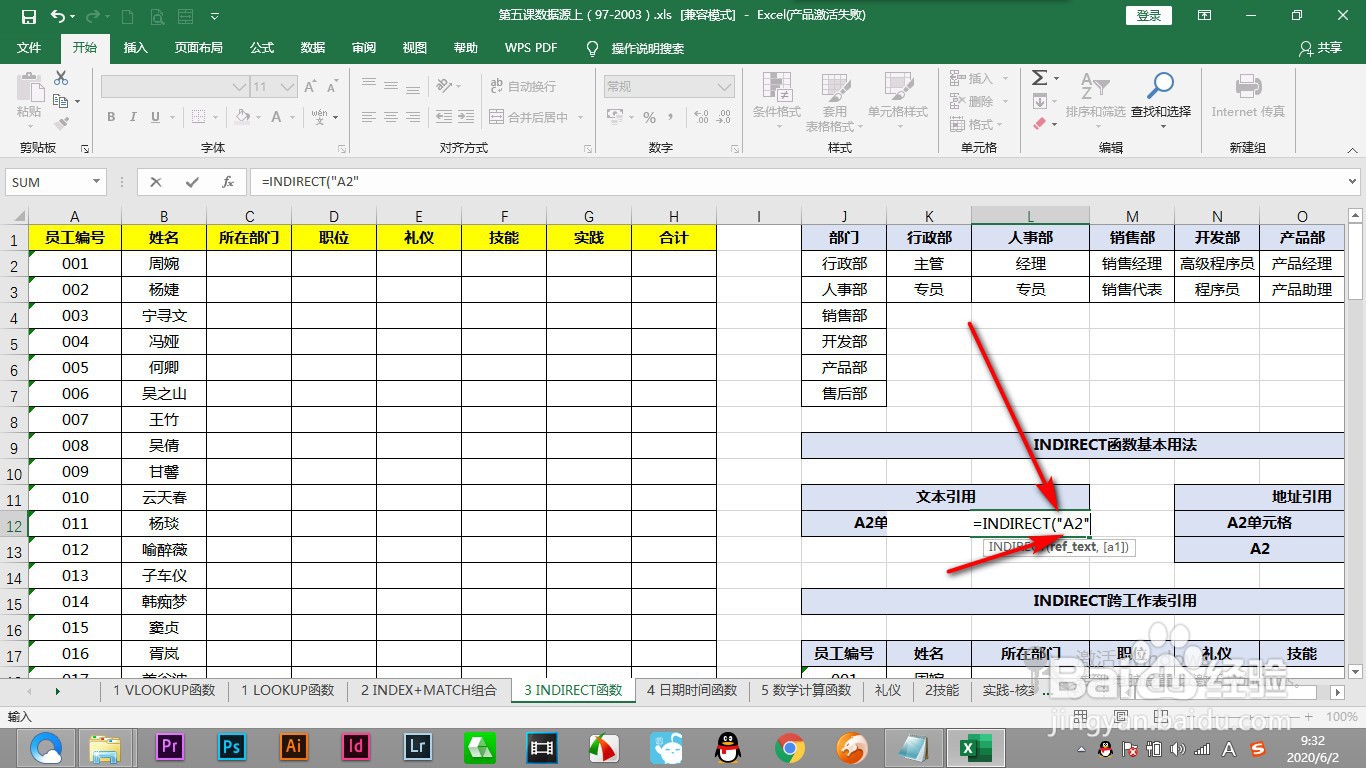Screen dimensions: 1366x768
Task: Open the 1 VLOOKUP函数 sheet tab
Action: 164,690
